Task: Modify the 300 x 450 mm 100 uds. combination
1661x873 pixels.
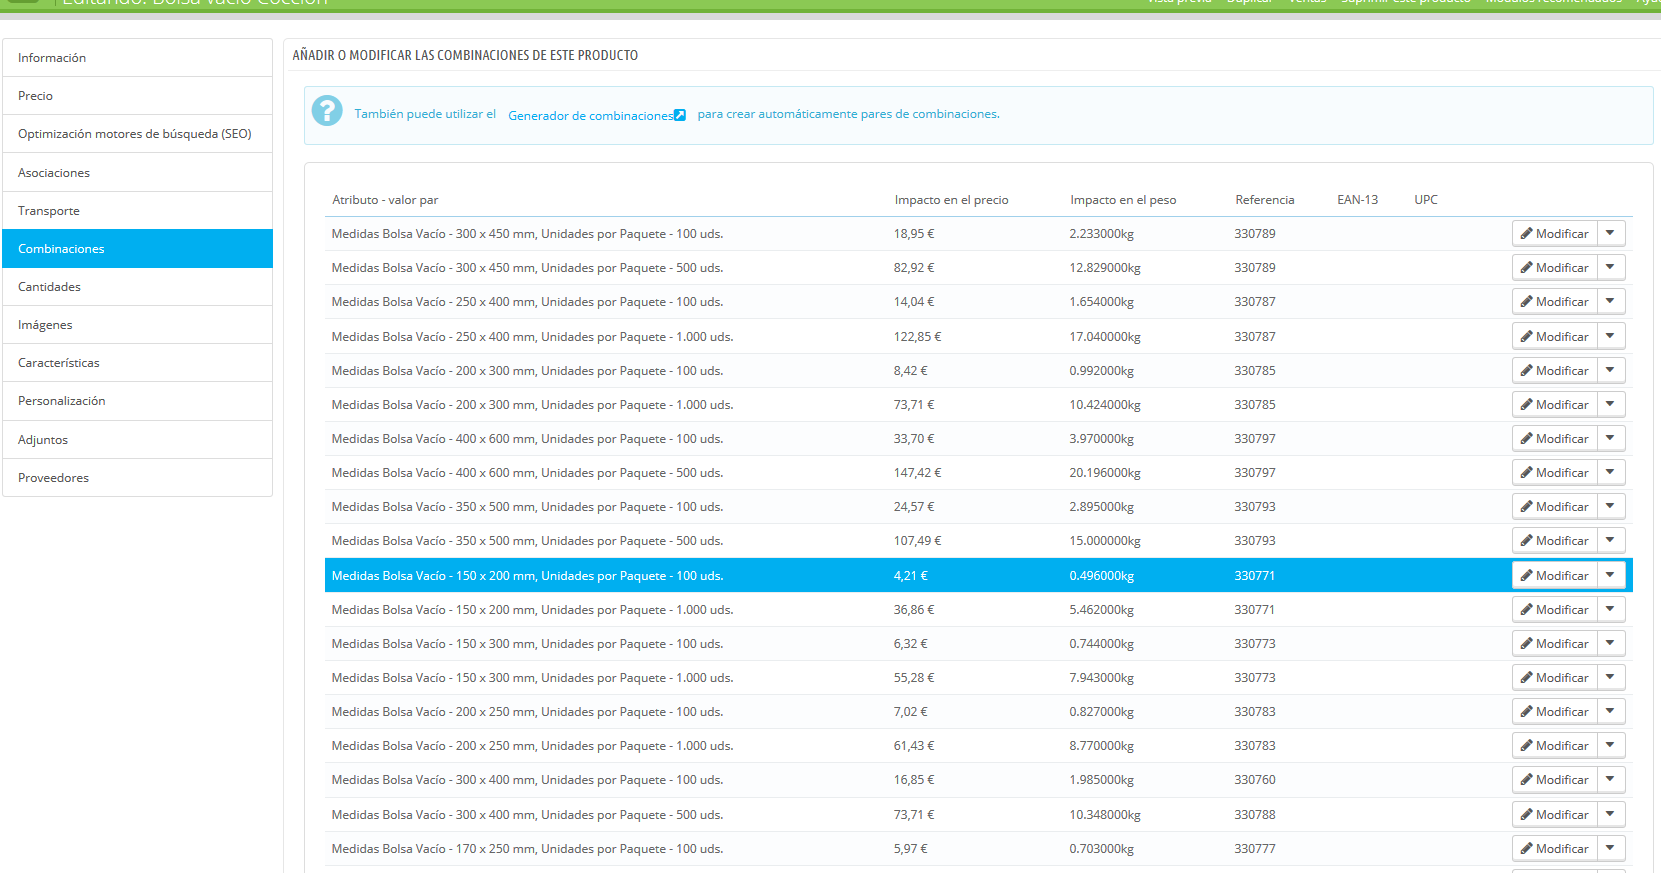Action: 1555,234
